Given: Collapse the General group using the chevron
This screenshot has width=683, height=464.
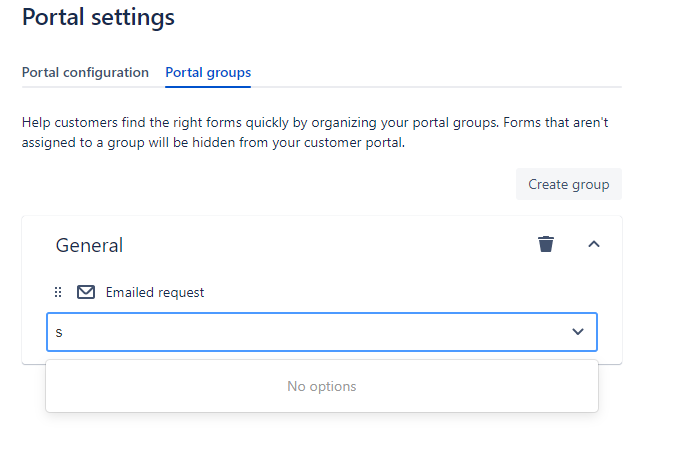Looking at the screenshot, I should tap(594, 244).
